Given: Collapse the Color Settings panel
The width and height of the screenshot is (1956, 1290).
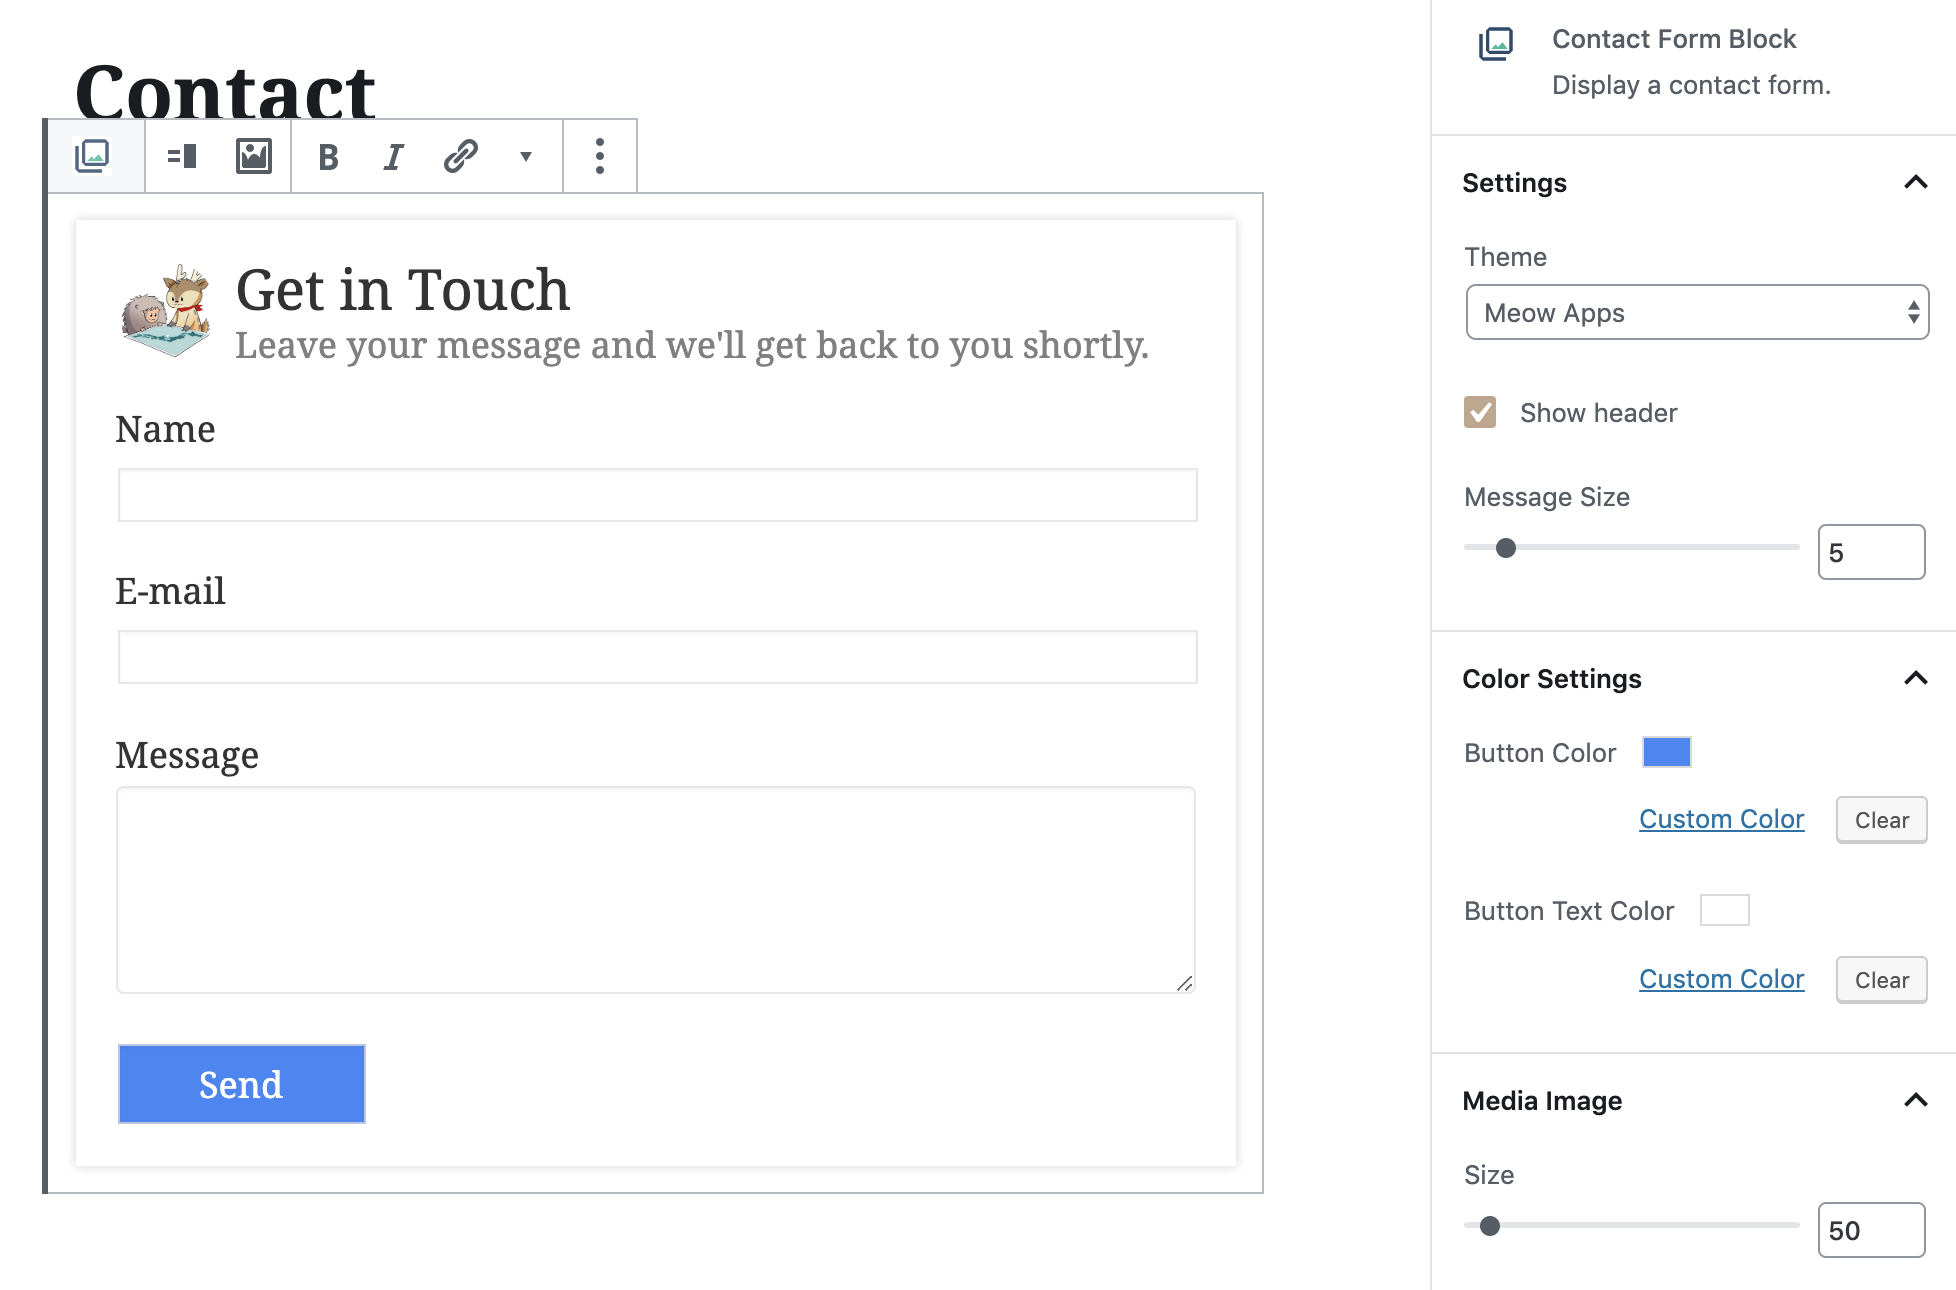Looking at the screenshot, I should point(1914,677).
